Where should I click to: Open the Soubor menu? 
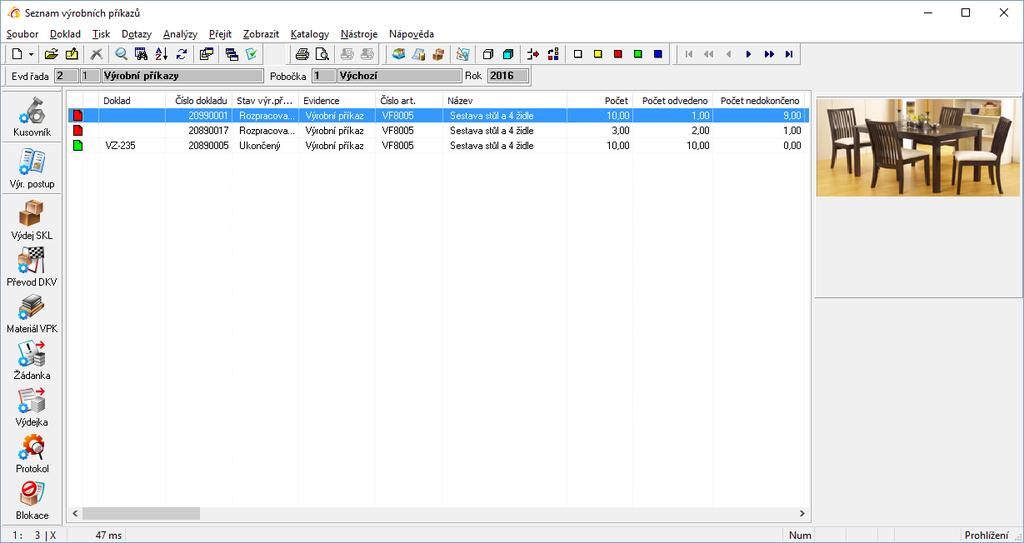click(x=23, y=34)
